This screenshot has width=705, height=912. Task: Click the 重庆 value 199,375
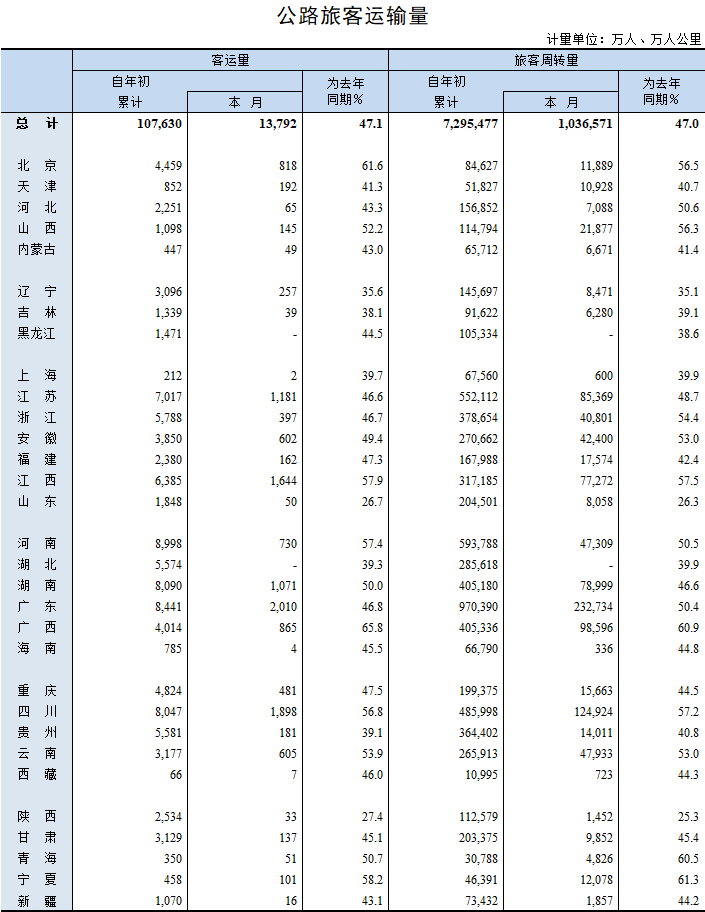[478, 690]
